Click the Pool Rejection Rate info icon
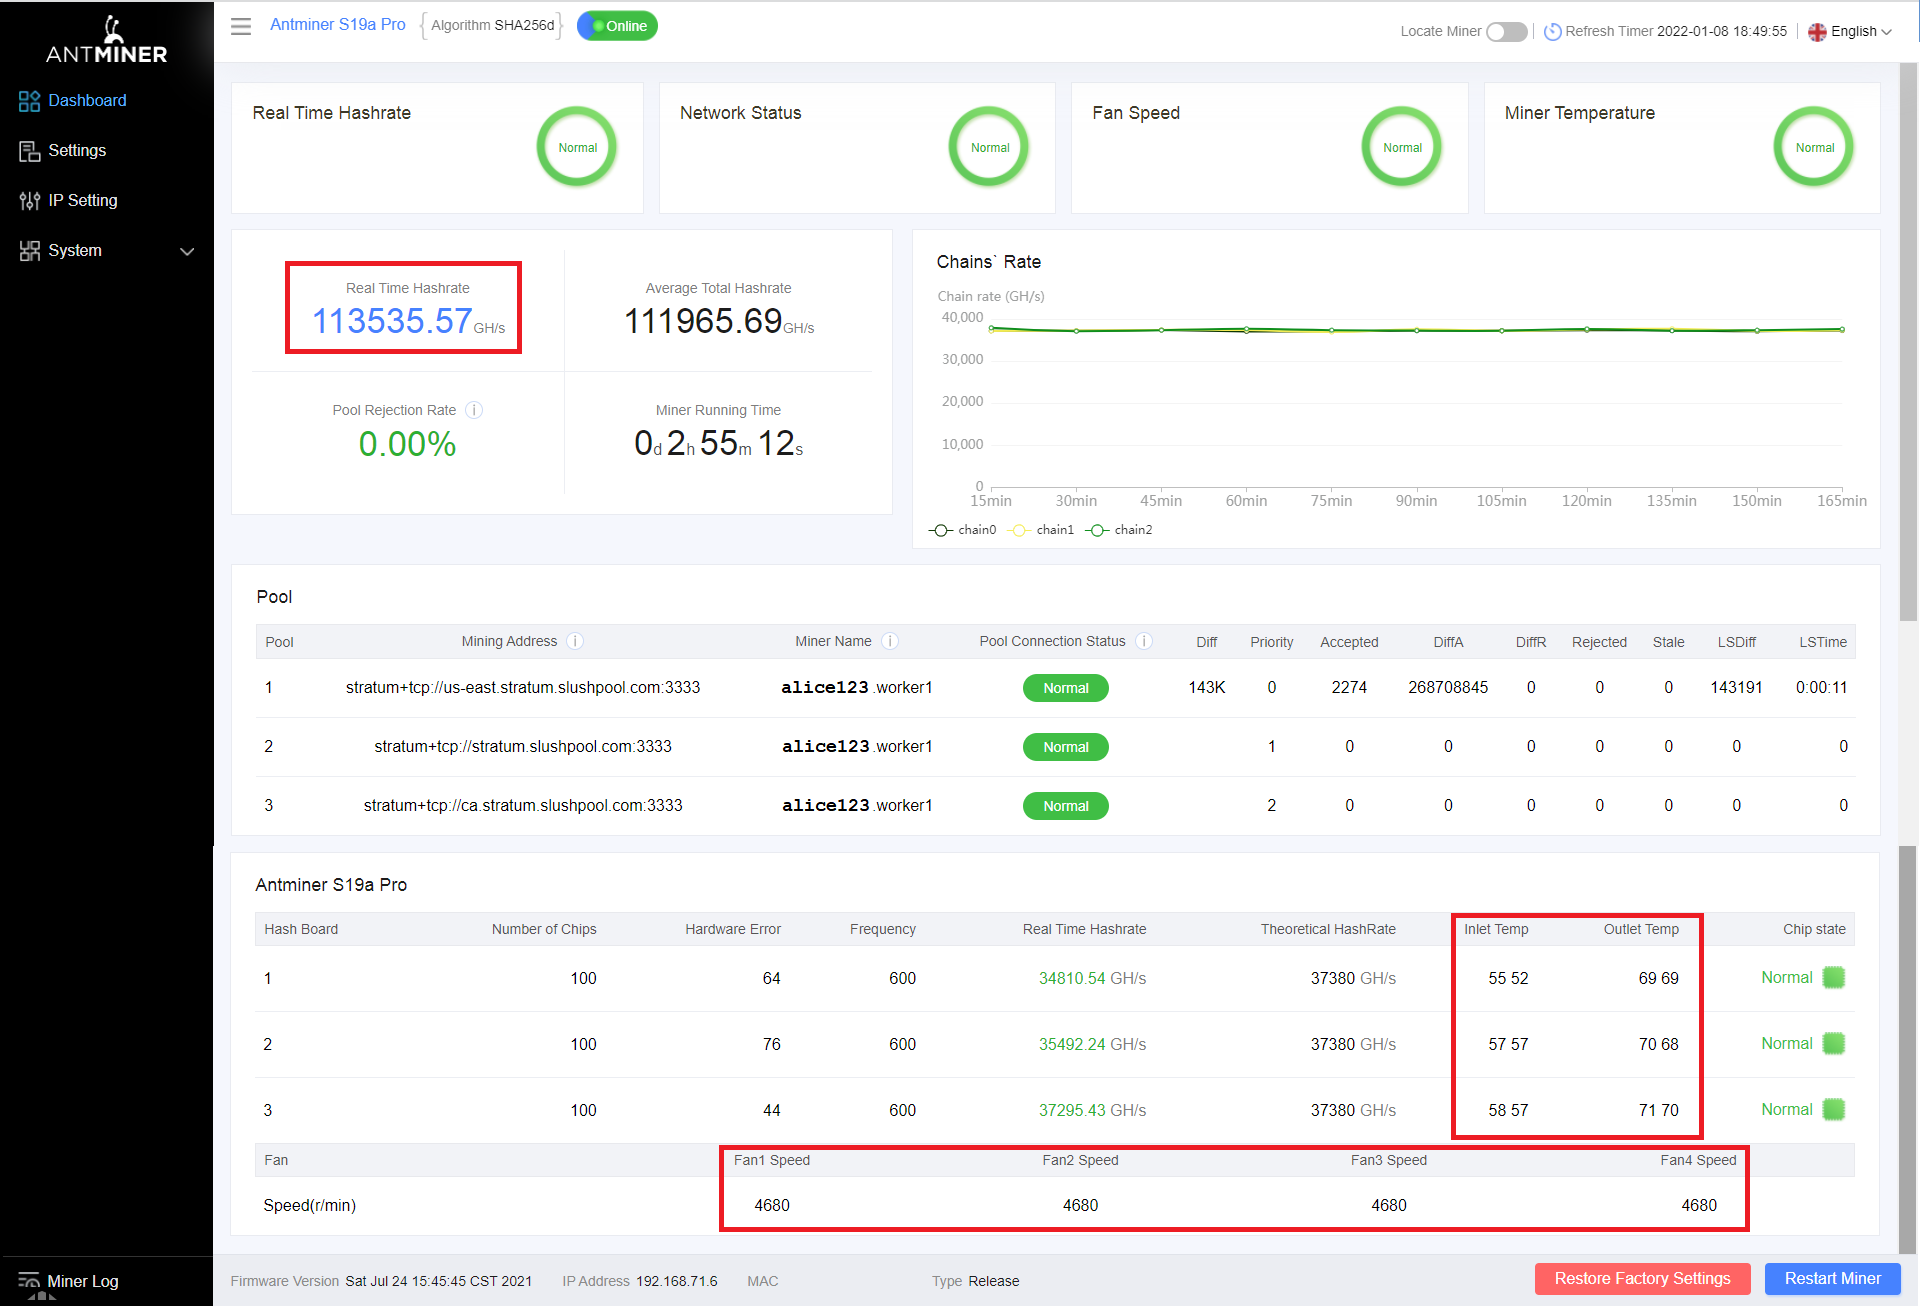This screenshot has width=1920, height=1308. (475, 410)
